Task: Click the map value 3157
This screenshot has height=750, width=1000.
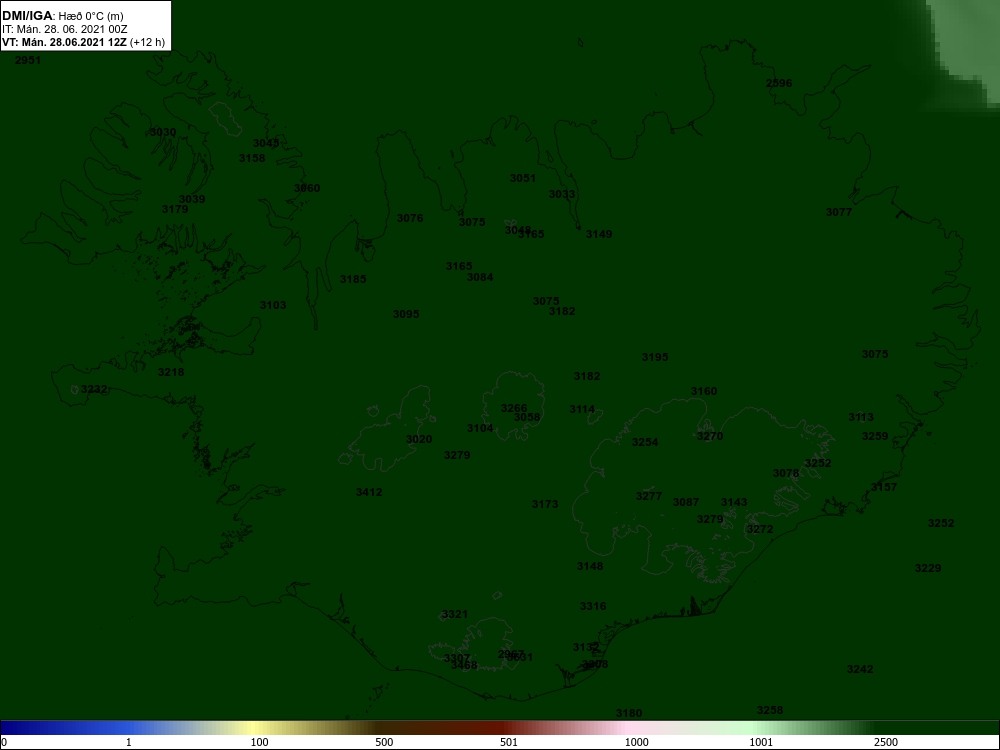Action: click(884, 487)
